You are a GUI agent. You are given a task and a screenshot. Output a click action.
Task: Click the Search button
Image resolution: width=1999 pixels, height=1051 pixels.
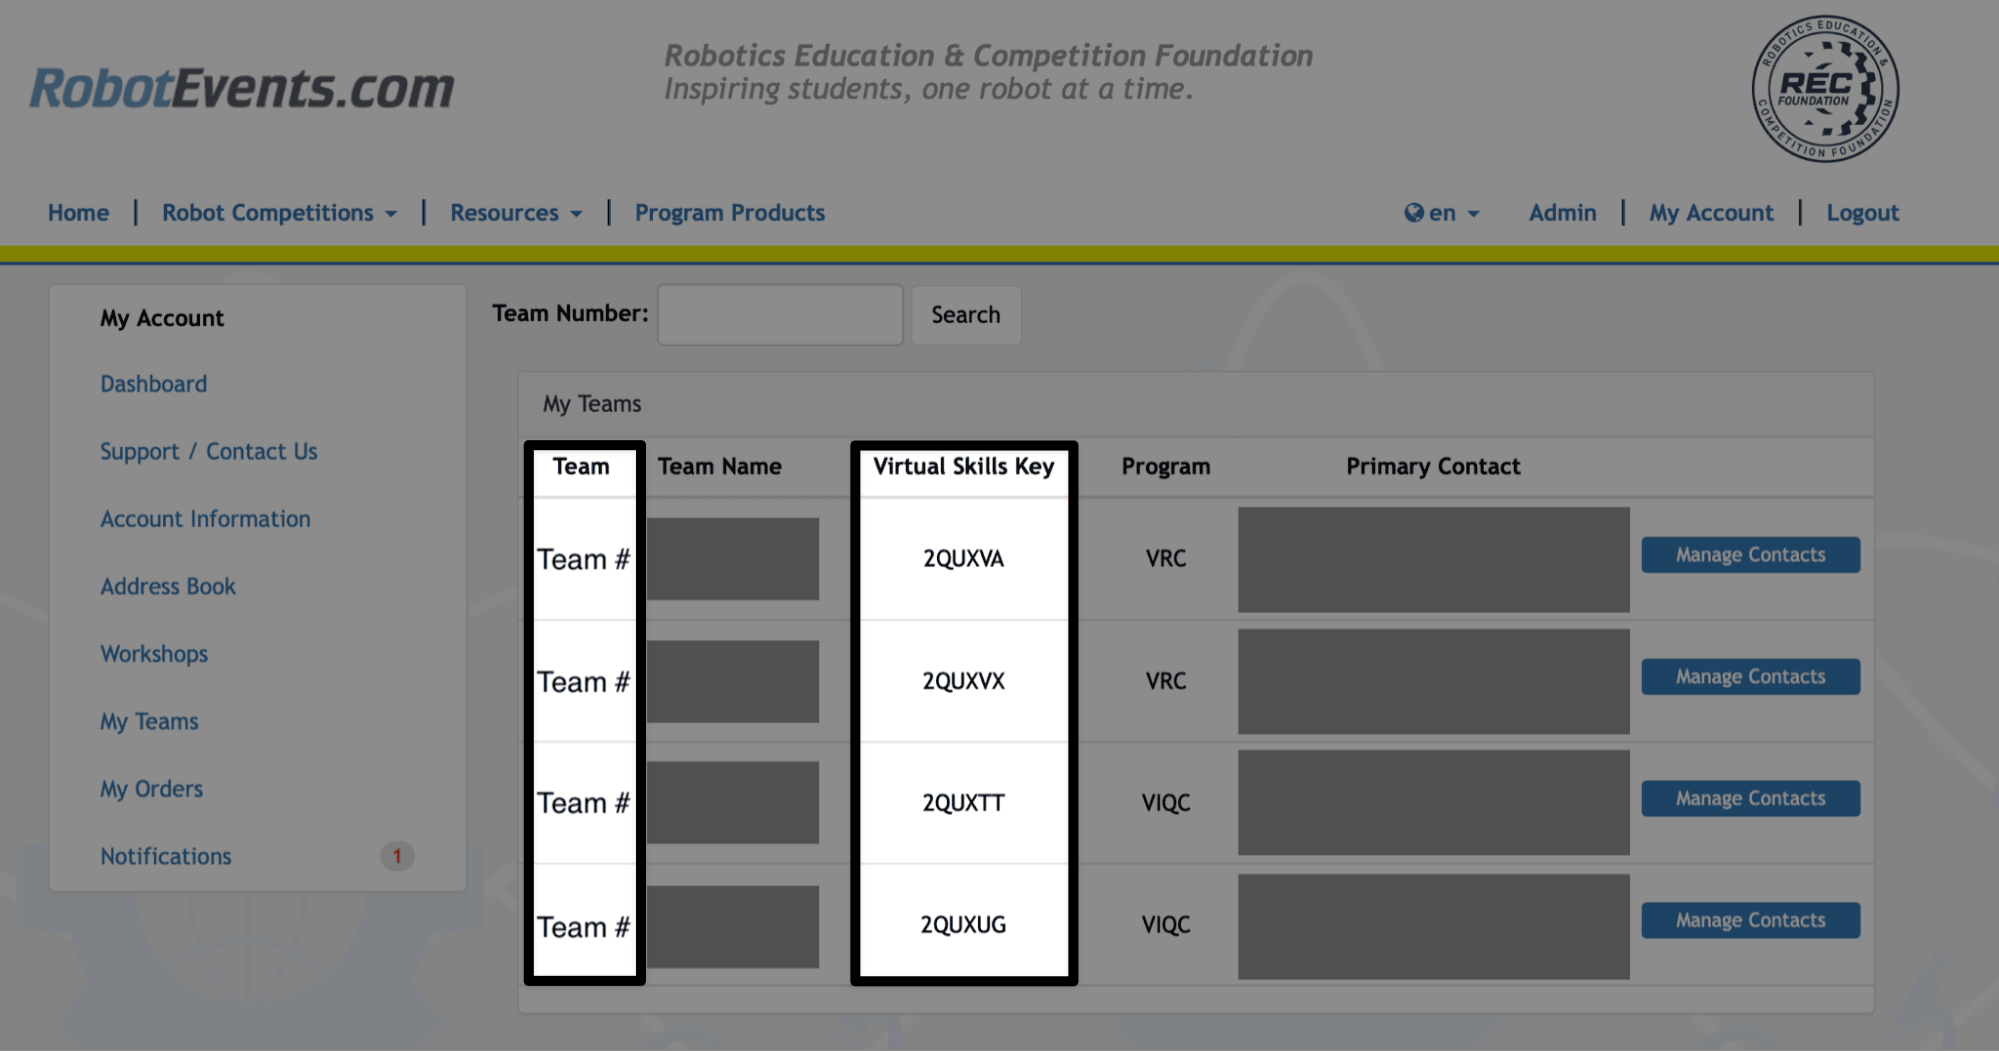coord(965,315)
